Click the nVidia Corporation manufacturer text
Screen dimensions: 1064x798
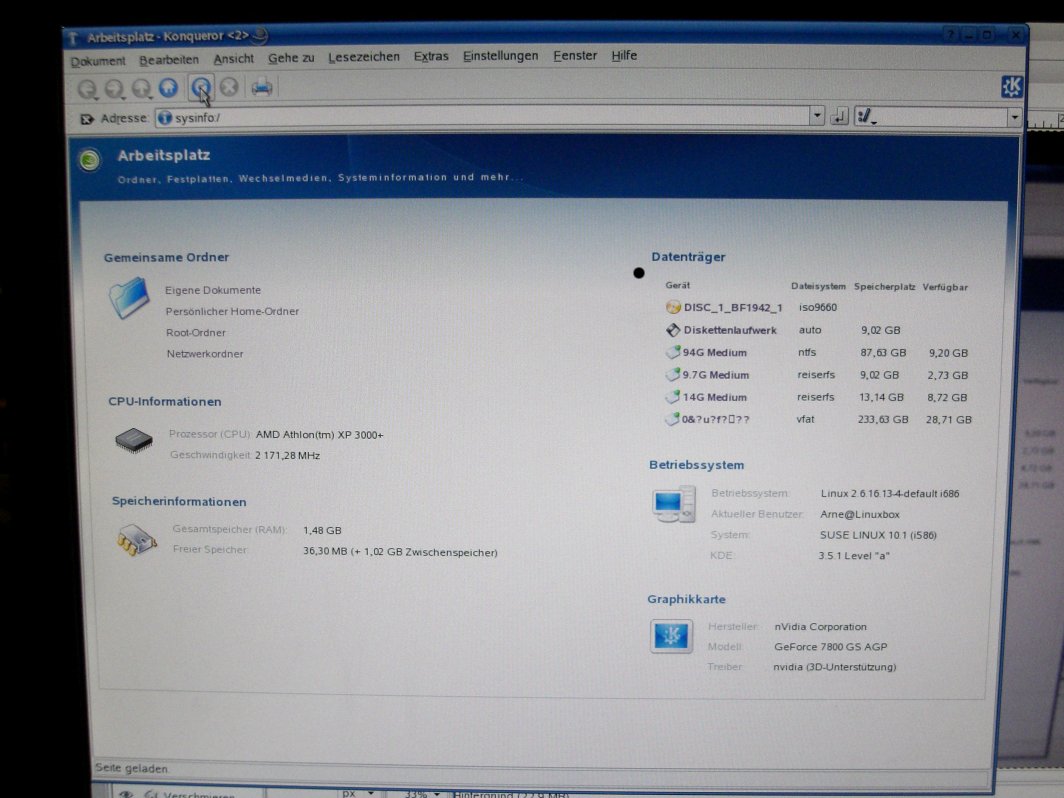pyautogui.click(x=820, y=626)
